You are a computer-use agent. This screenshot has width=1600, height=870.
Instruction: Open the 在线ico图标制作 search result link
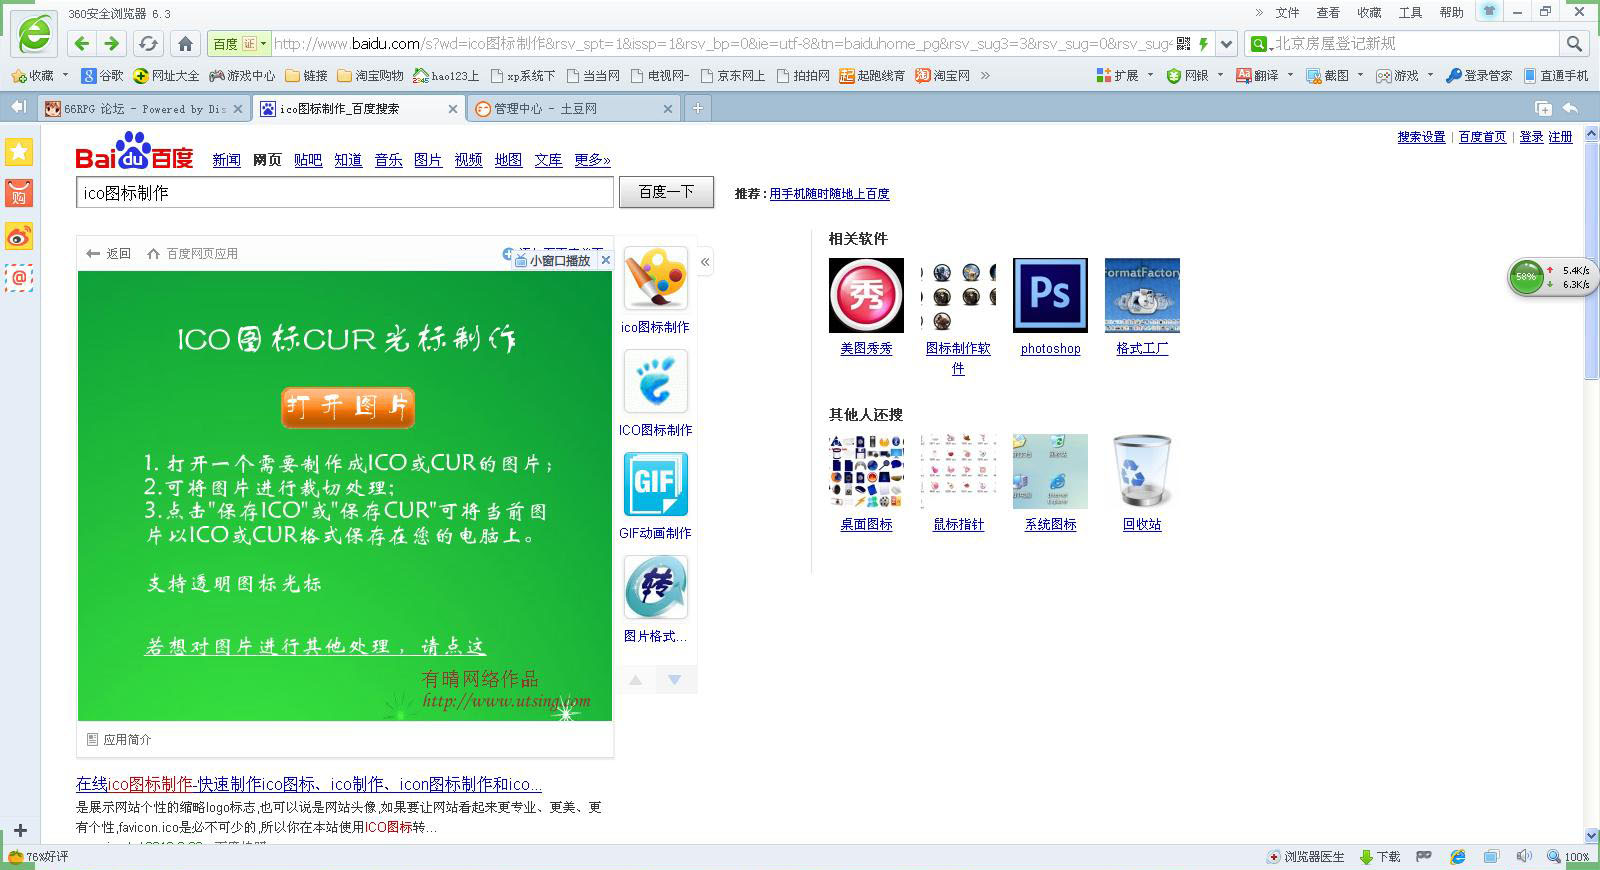tap(309, 784)
